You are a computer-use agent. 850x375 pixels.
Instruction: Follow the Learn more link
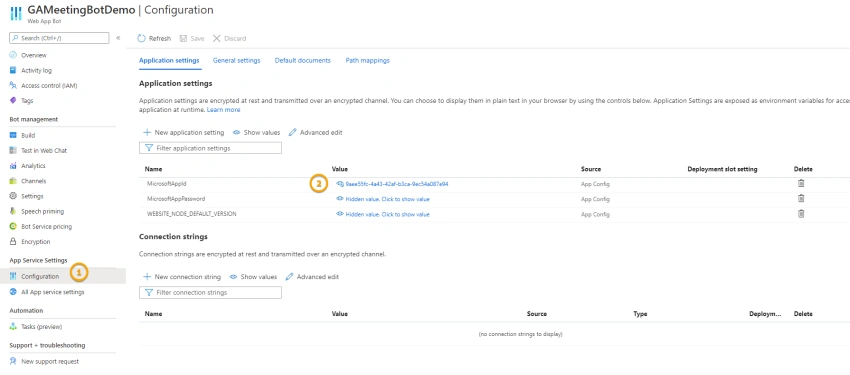click(x=223, y=109)
